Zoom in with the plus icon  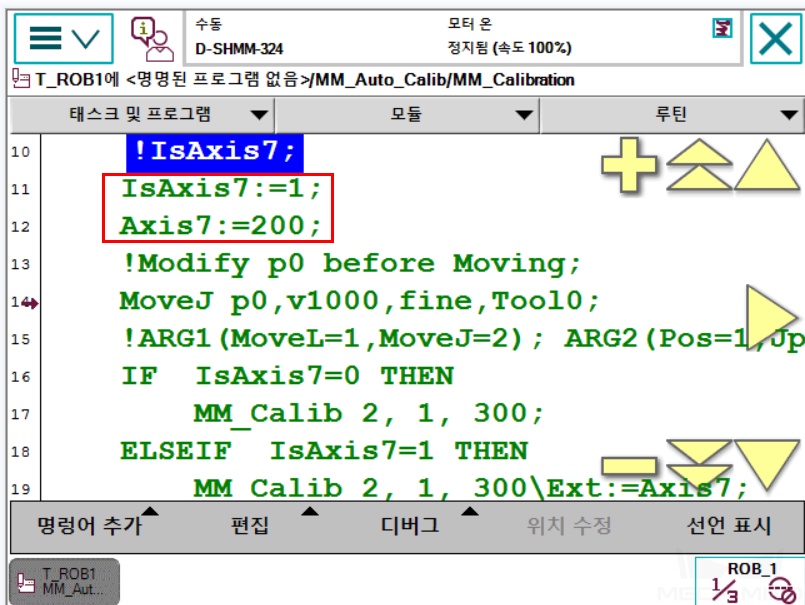(629, 165)
